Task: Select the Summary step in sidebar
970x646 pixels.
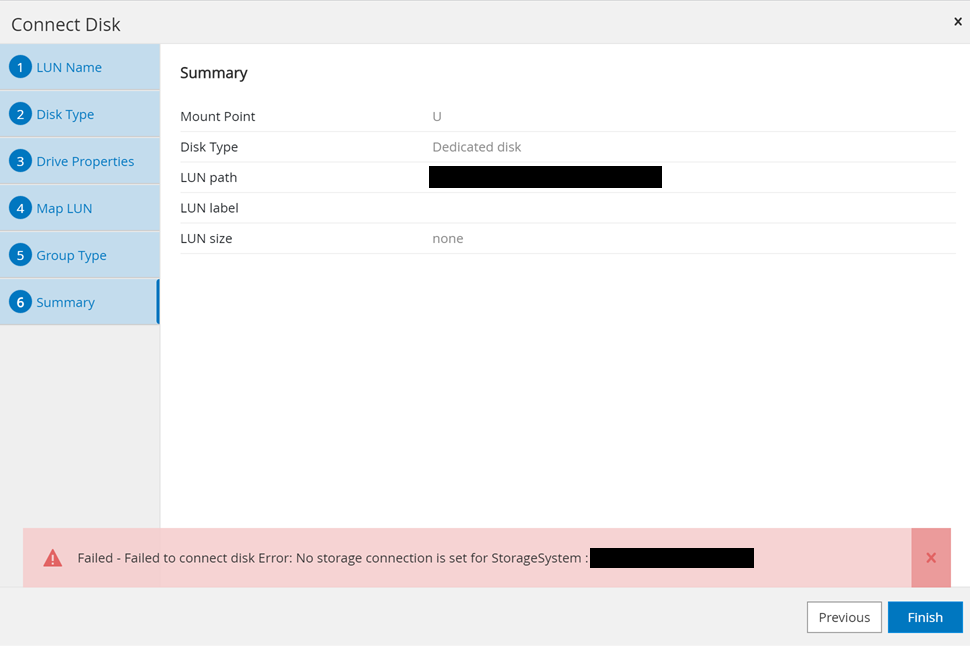Action: pyautogui.click(x=65, y=303)
